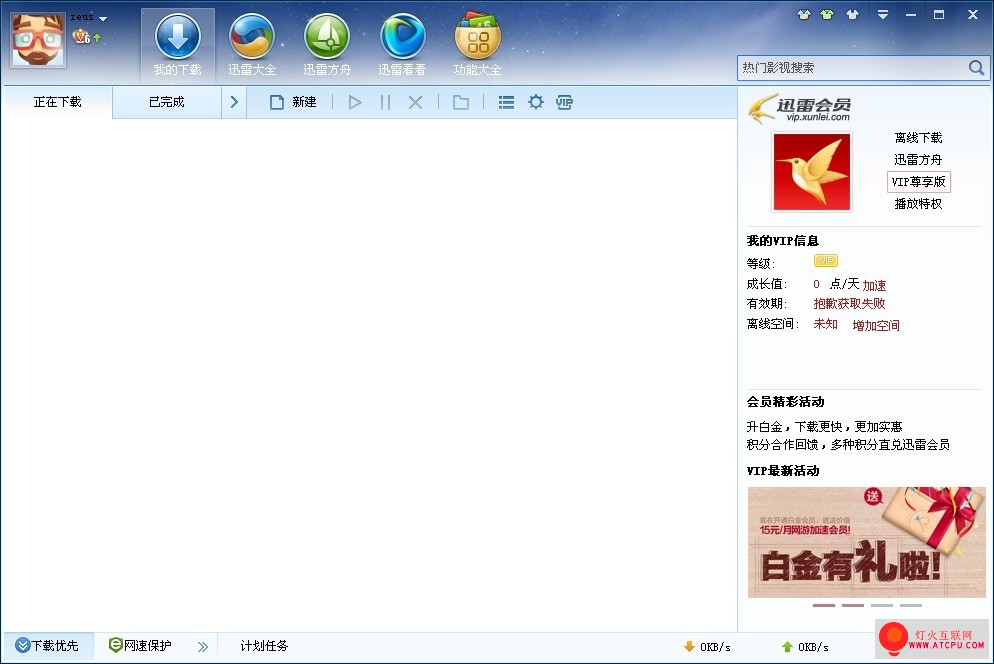The width and height of the screenshot is (994, 664).
Task: Select first banner indicator dash
Action: [823, 606]
